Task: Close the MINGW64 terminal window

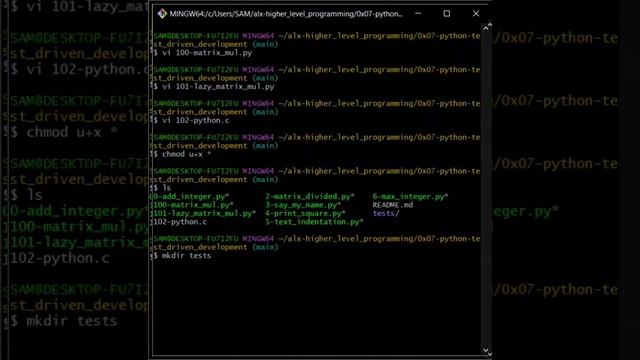Action: (476, 13)
